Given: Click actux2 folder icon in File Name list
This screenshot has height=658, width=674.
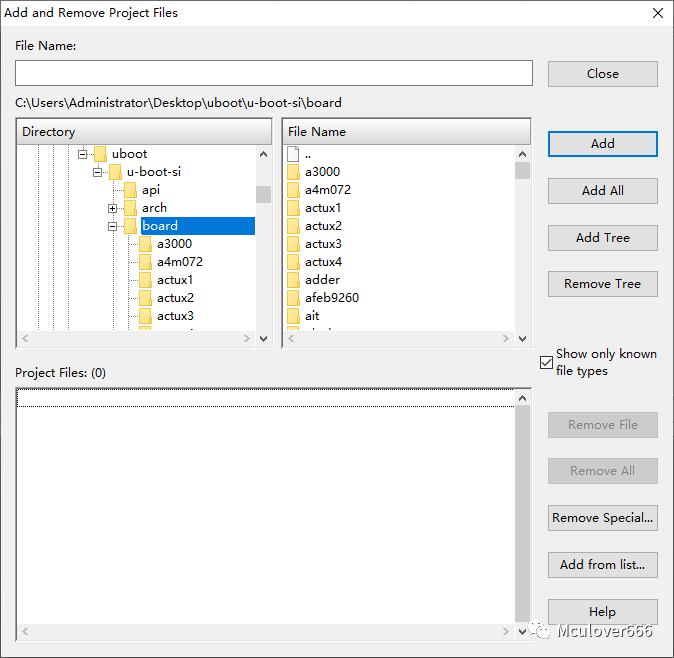Looking at the screenshot, I should point(294,226).
